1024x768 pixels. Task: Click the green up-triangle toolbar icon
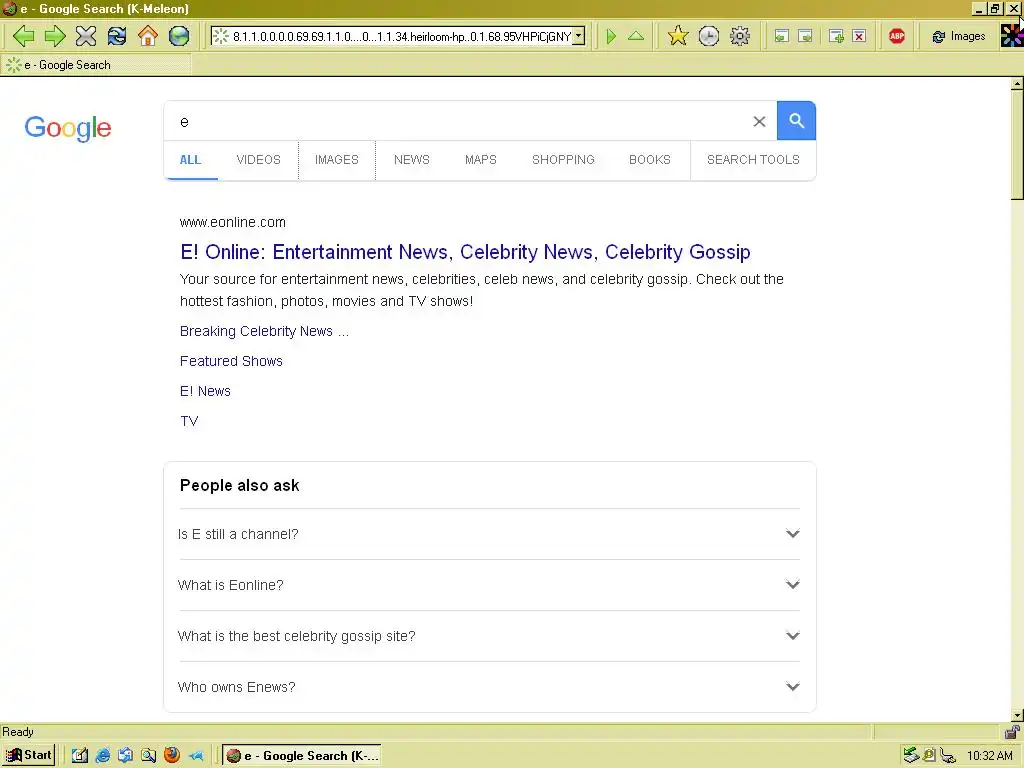[x=635, y=36]
